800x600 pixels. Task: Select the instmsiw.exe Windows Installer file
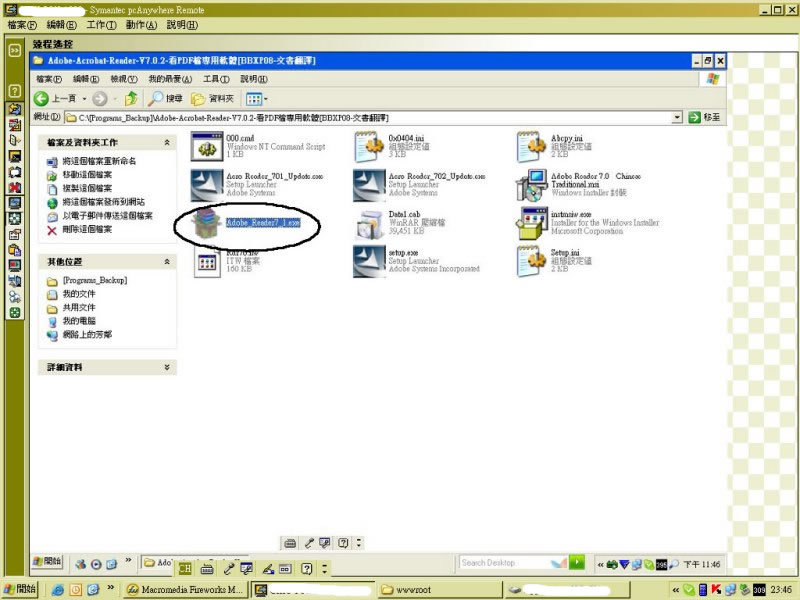point(588,223)
